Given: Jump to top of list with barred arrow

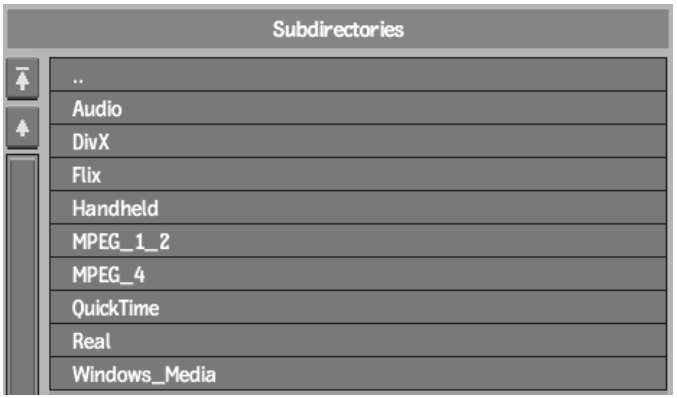Looking at the screenshot, I should (x=22, y=79).
